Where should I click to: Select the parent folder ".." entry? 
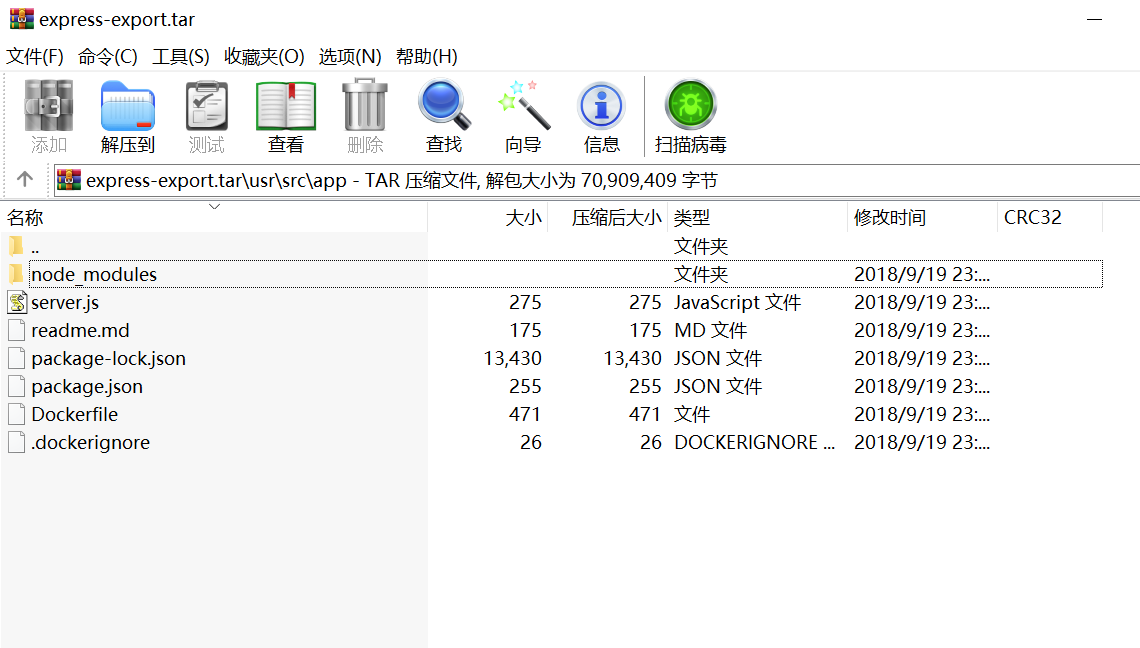tap(35, 246)
